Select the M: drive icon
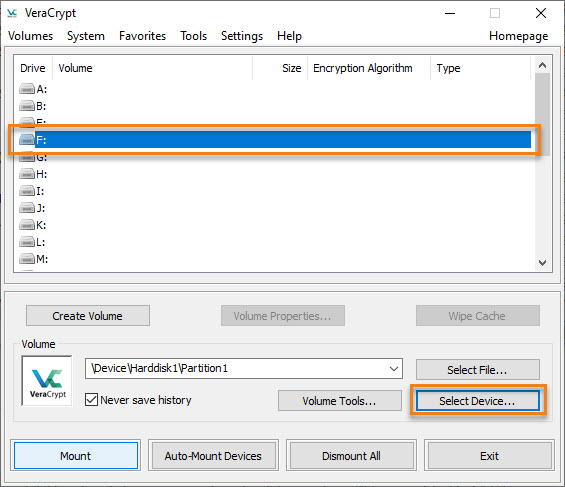This screenshot has width=565, height=487. coord(27,259)
